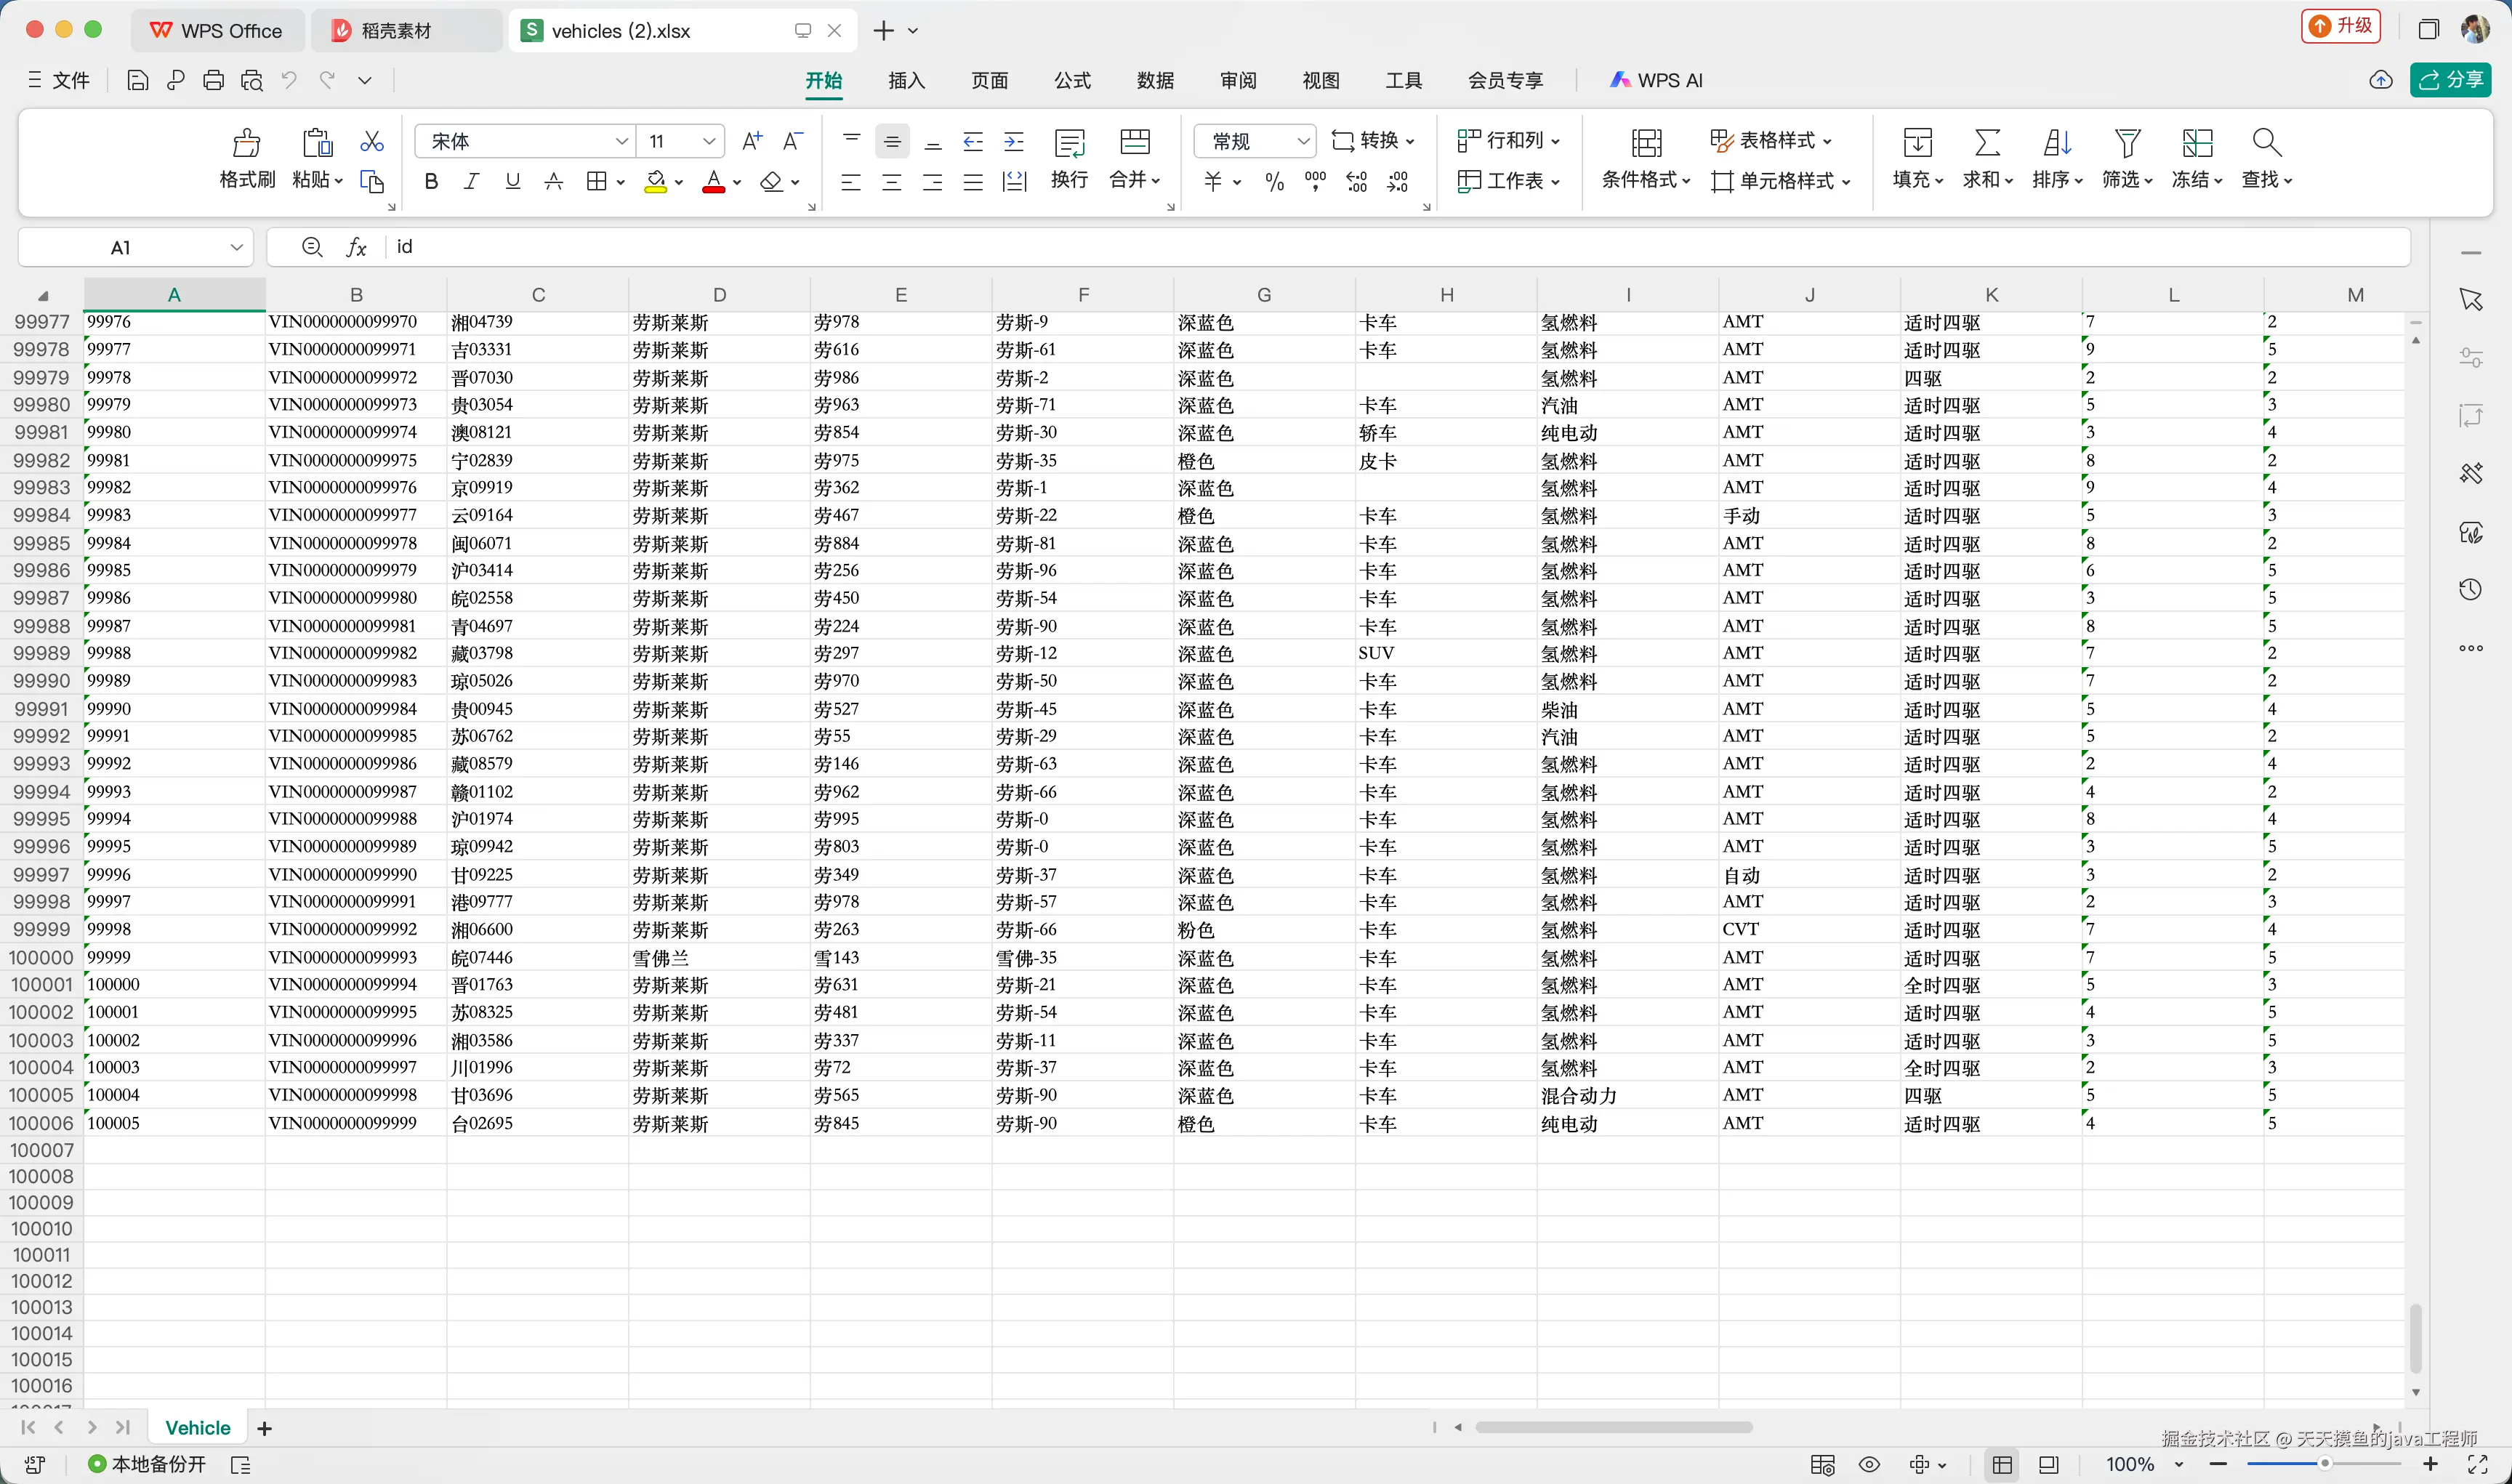Expand the cell name box A1 dropdown
Viewport: 2512px width, 1484px height.
[236, 248]
